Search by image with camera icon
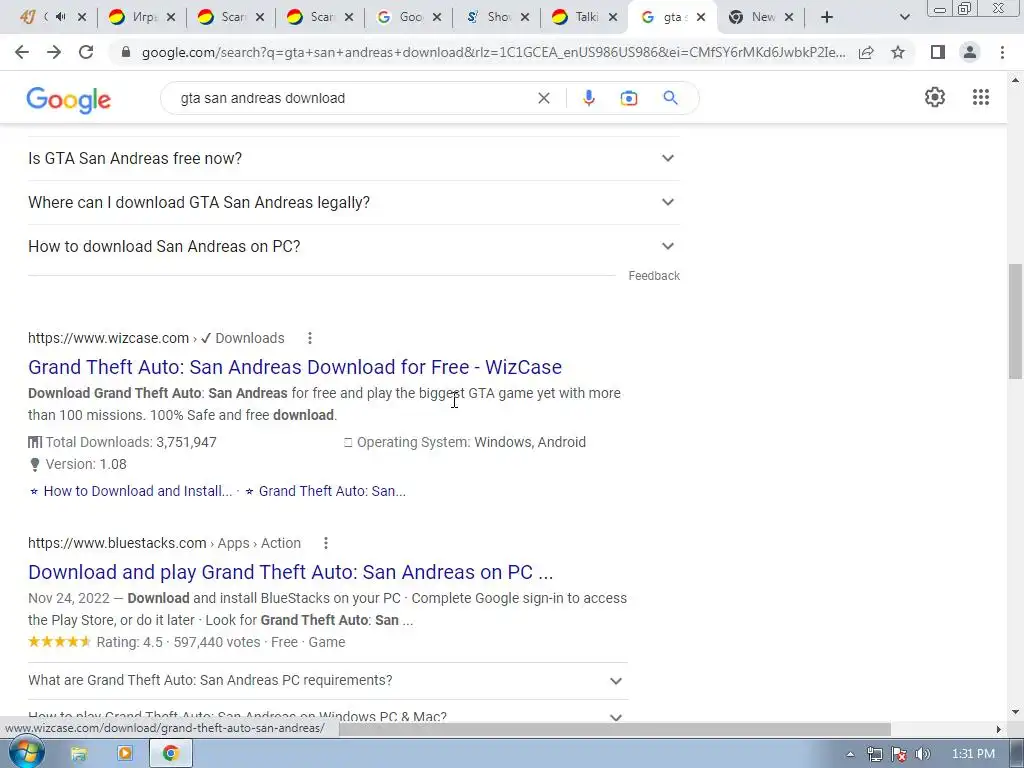The height and width of the screenshot is (768, 1024). tap(628, 98)
